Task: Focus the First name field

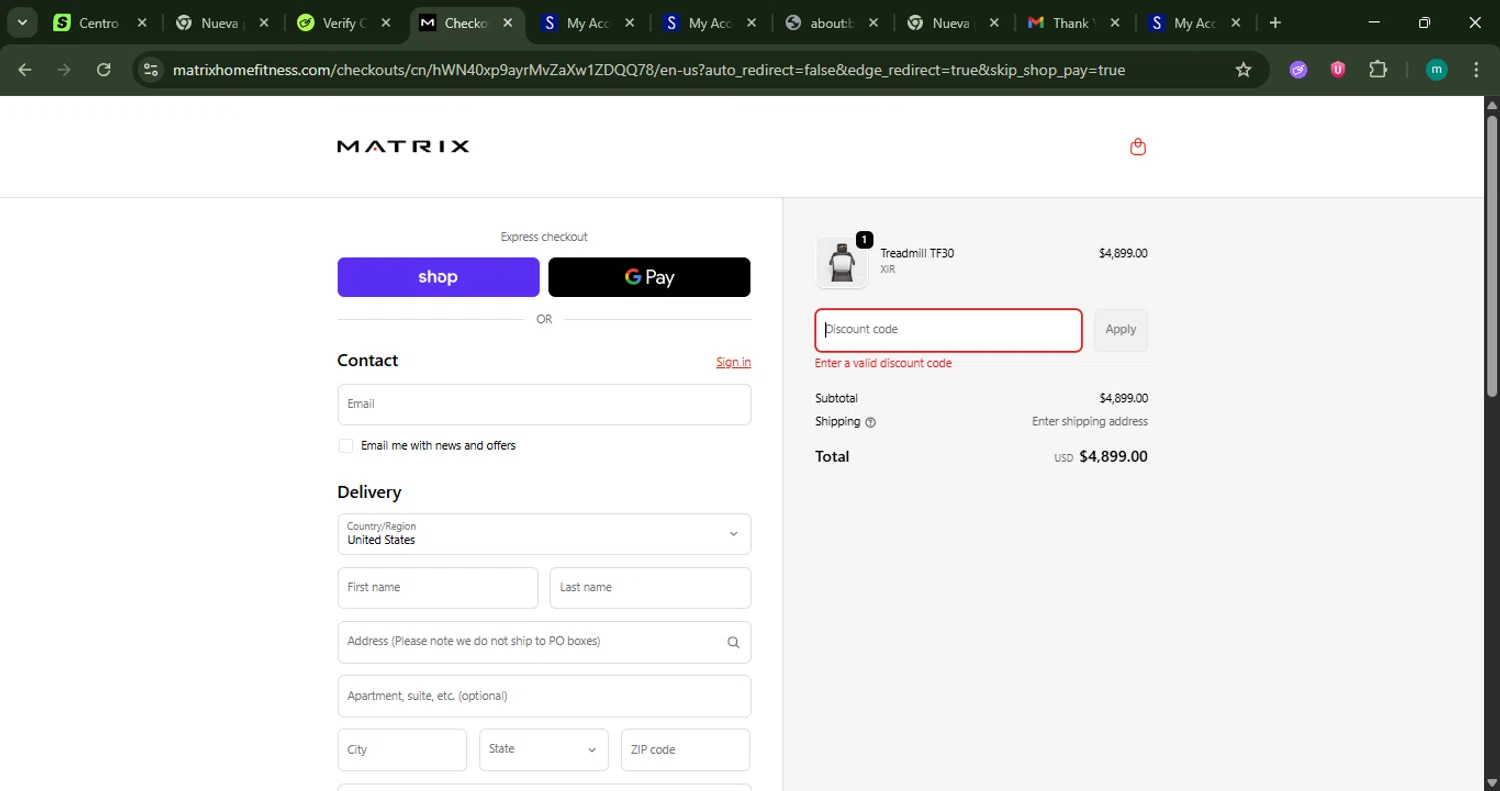Action: [438, 588]
